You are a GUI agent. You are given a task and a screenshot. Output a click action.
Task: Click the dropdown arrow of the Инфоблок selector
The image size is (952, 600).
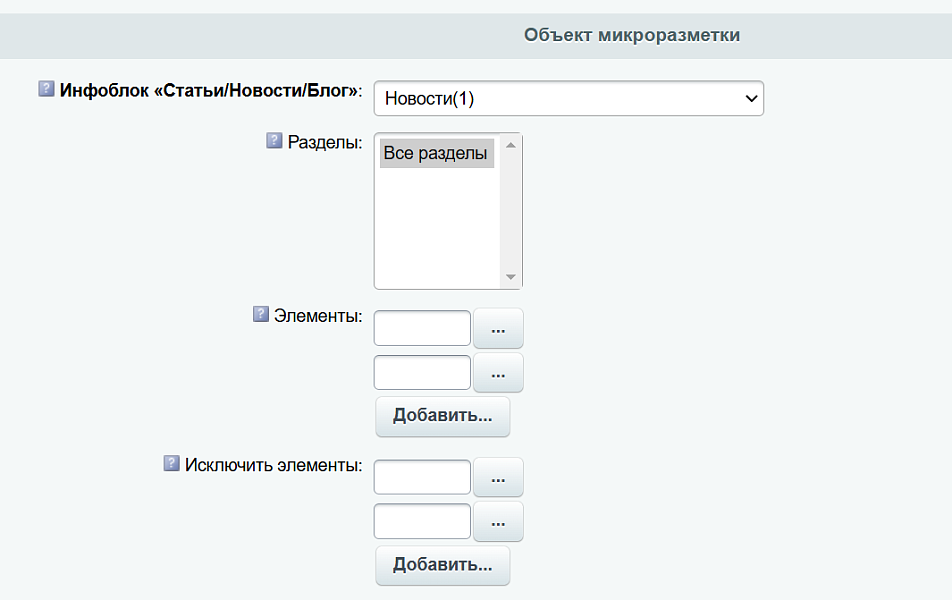[x=750, y=98]
